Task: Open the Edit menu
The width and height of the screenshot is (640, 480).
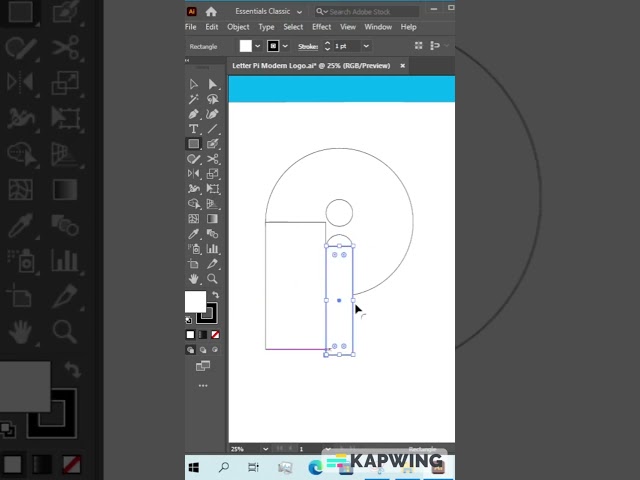Action: [211, 27]
